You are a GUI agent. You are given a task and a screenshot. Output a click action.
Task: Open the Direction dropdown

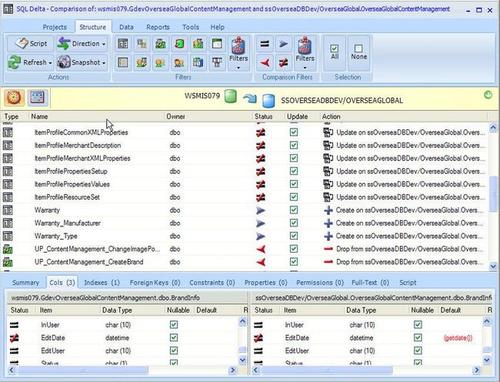click(x=82, y=43)
